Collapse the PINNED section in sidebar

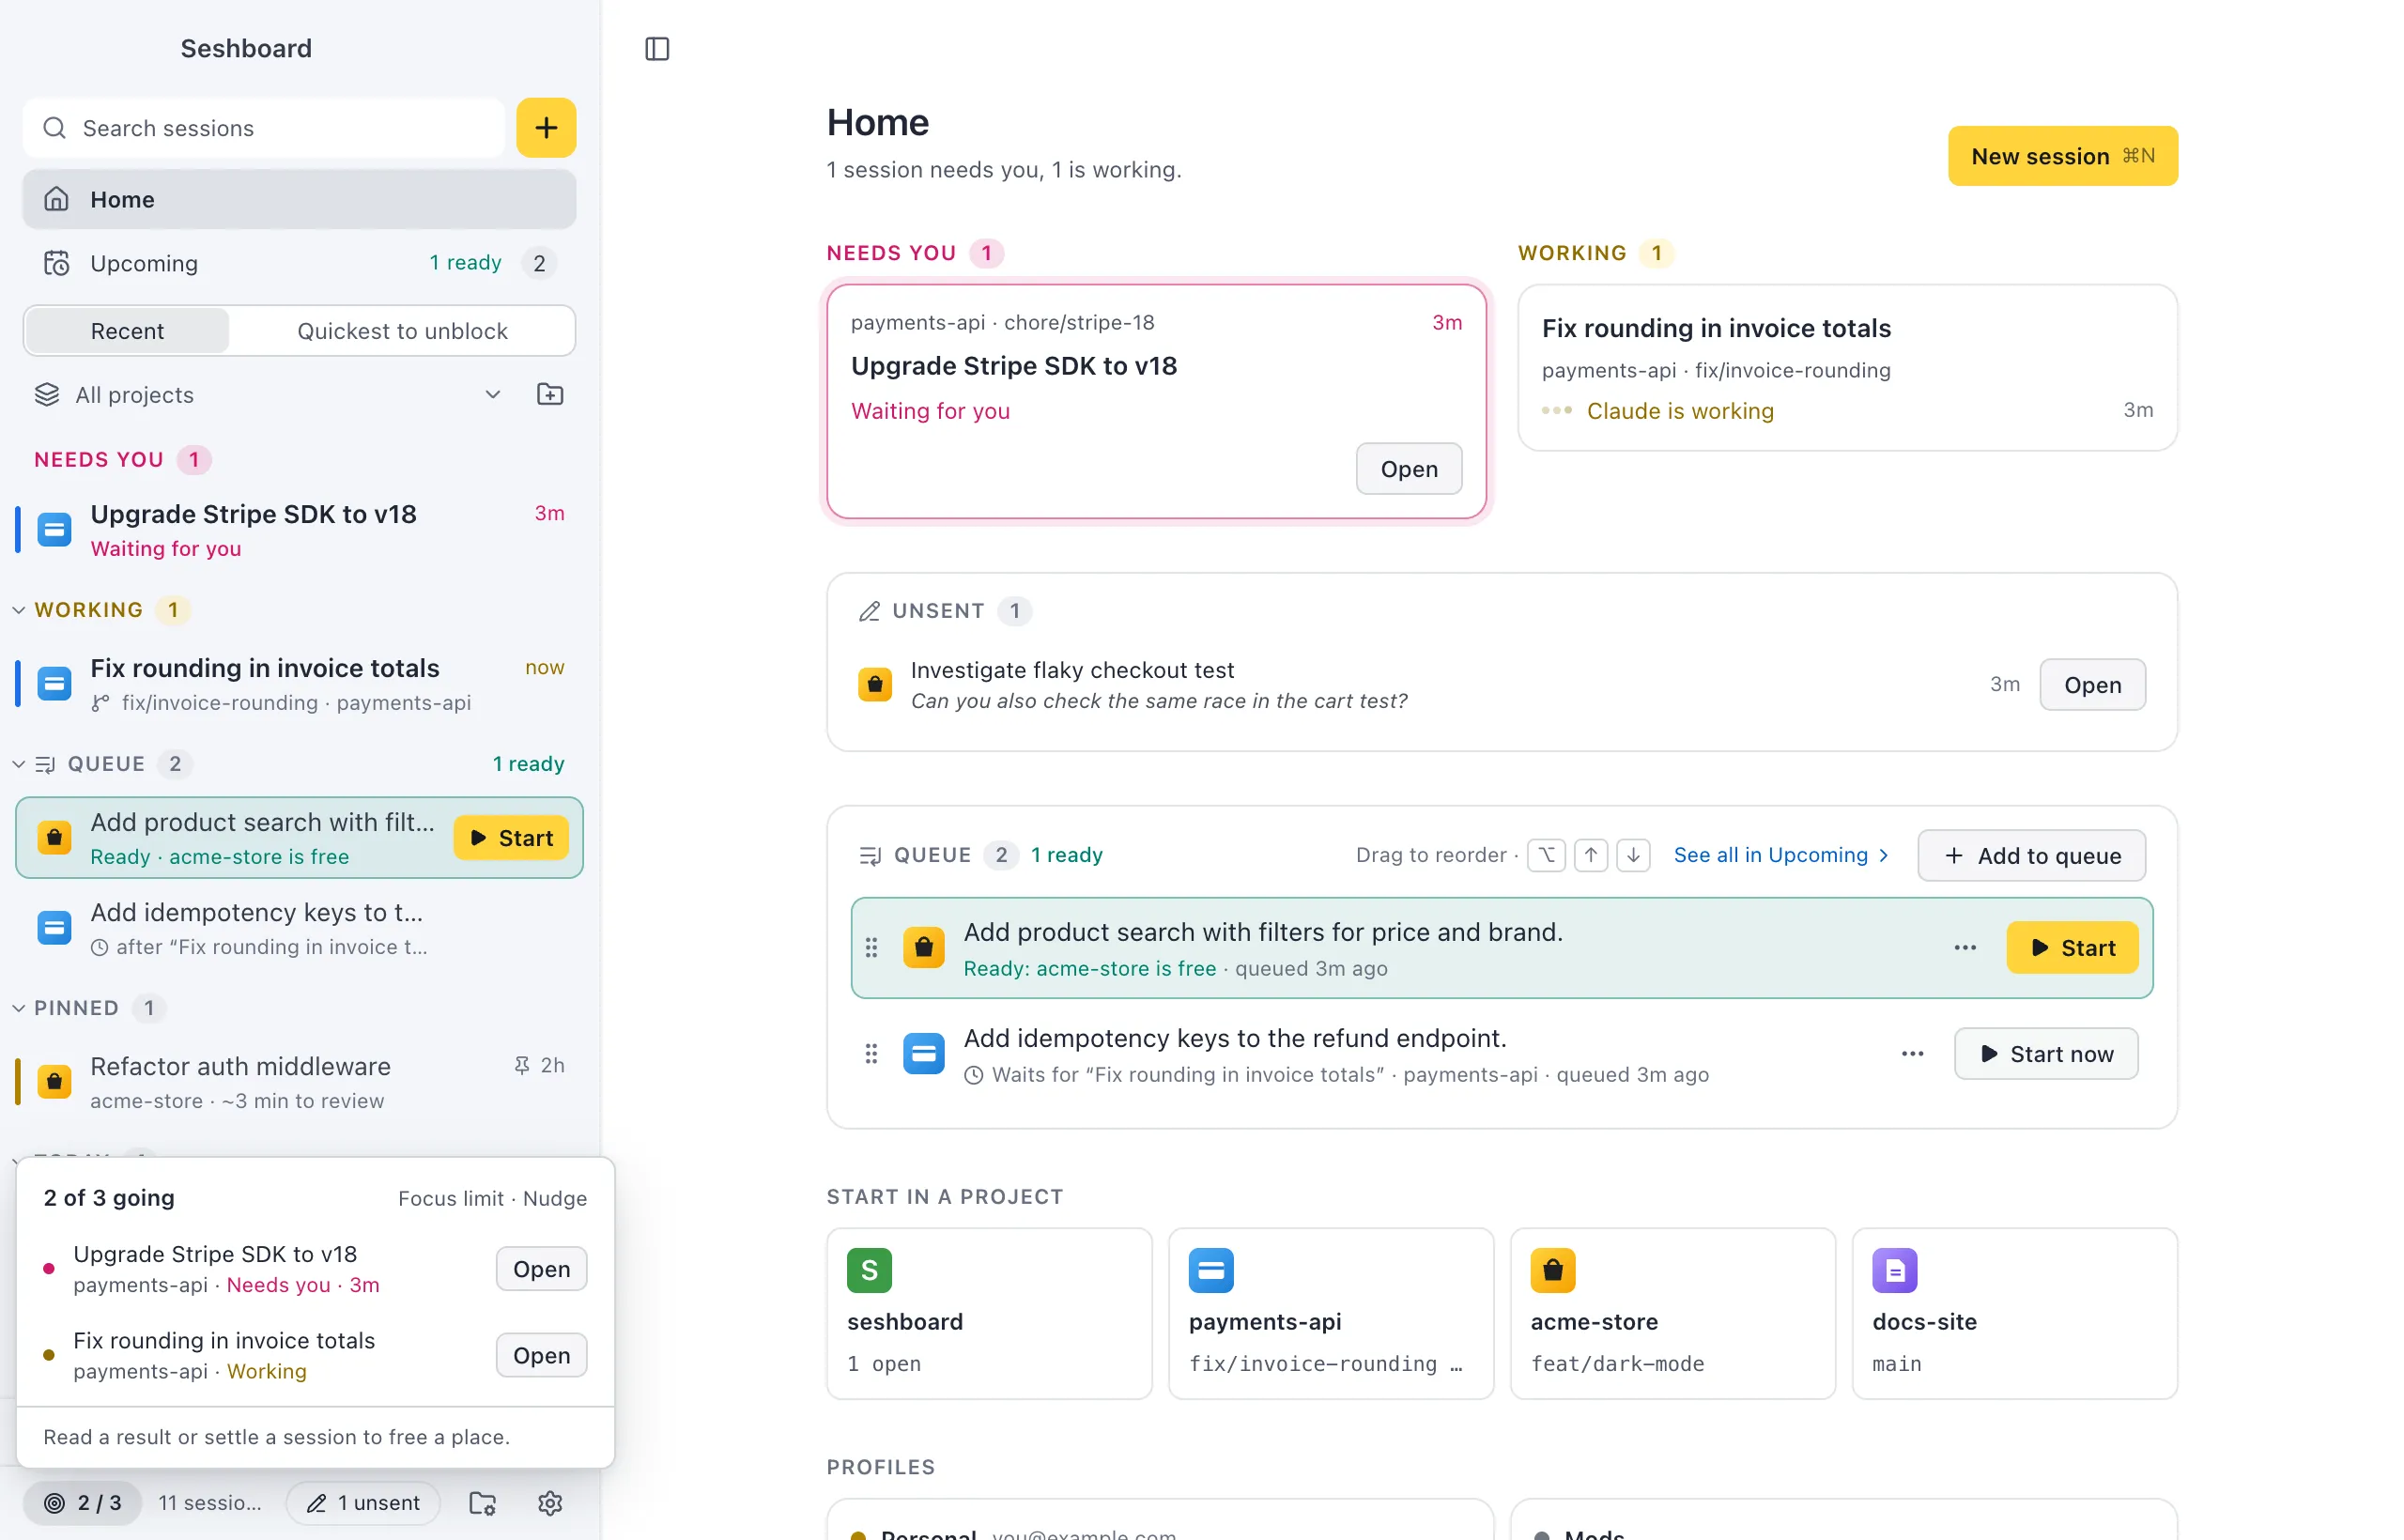19,1007
